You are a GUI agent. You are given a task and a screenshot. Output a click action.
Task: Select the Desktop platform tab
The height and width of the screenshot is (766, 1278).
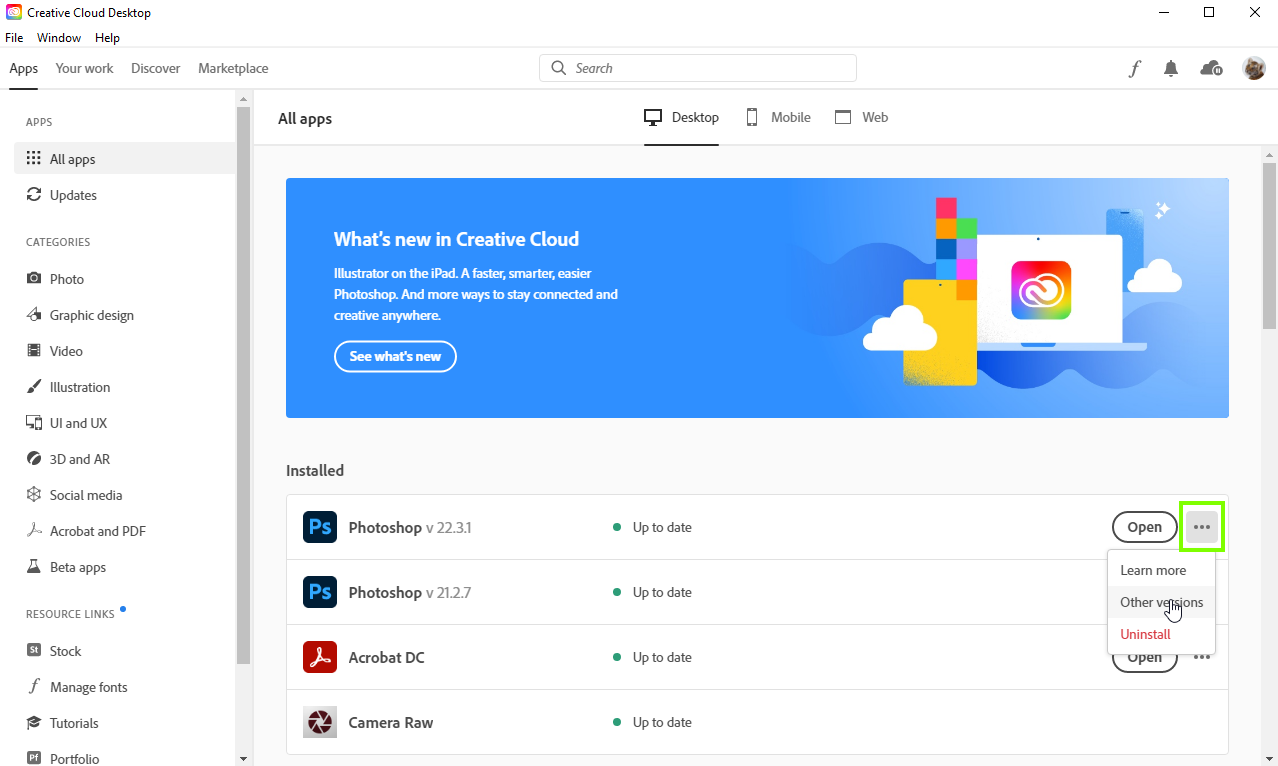(681, 117)
